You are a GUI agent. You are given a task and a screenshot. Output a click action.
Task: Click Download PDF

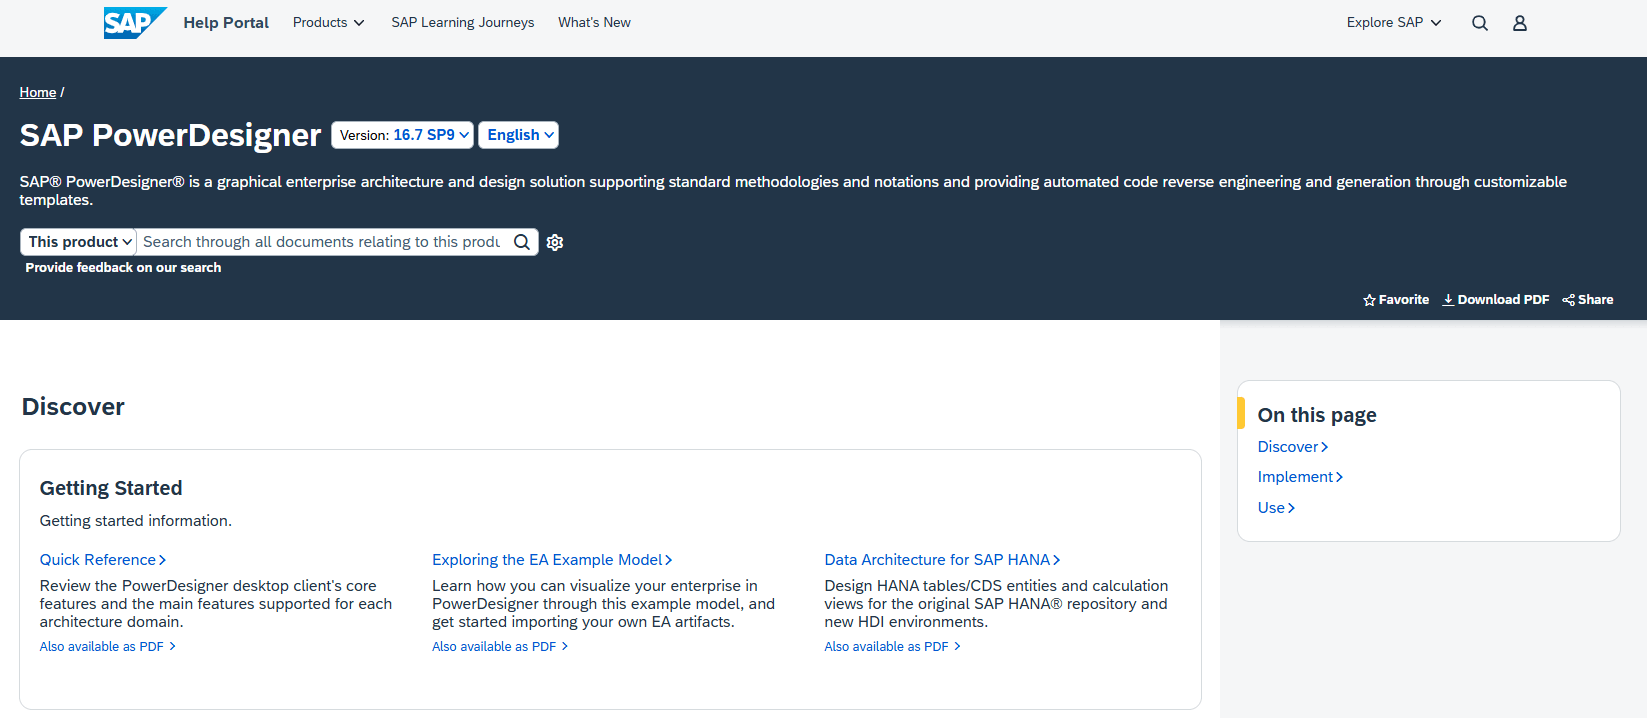click(x=1495, y=300)
